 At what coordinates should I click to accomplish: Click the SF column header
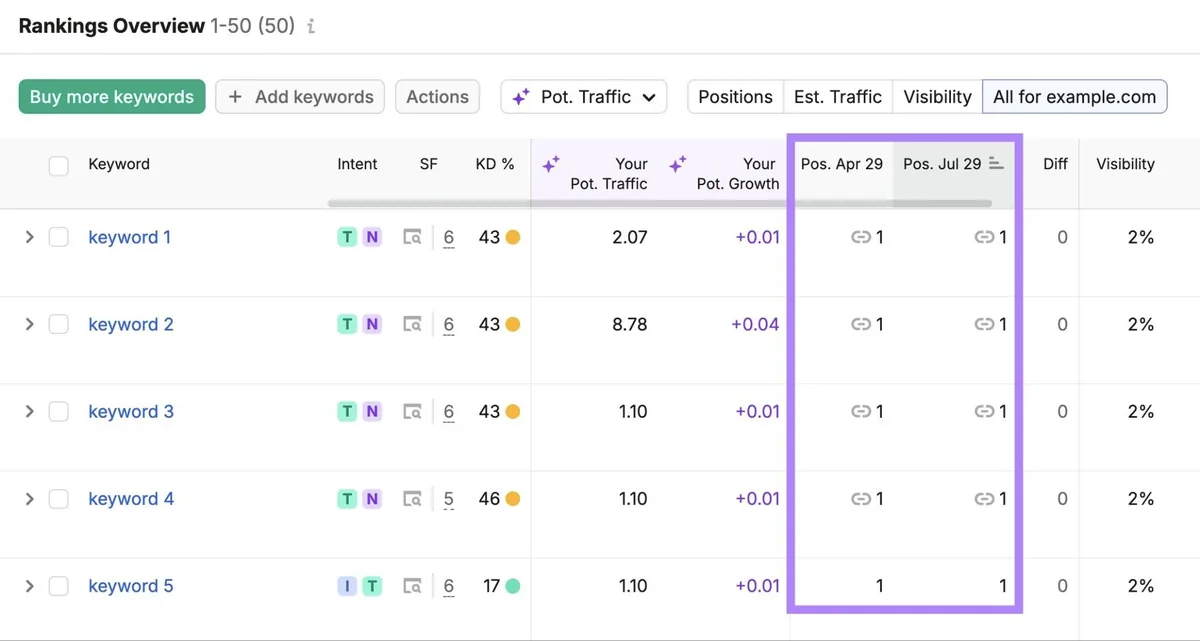(429, 164)
